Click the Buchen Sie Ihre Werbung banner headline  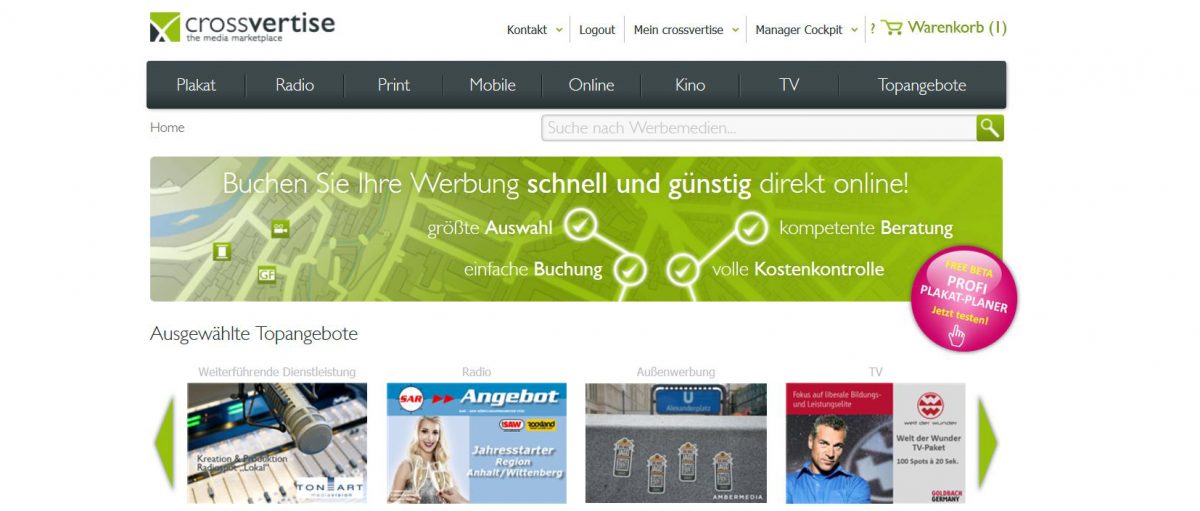tap(566, 184)
